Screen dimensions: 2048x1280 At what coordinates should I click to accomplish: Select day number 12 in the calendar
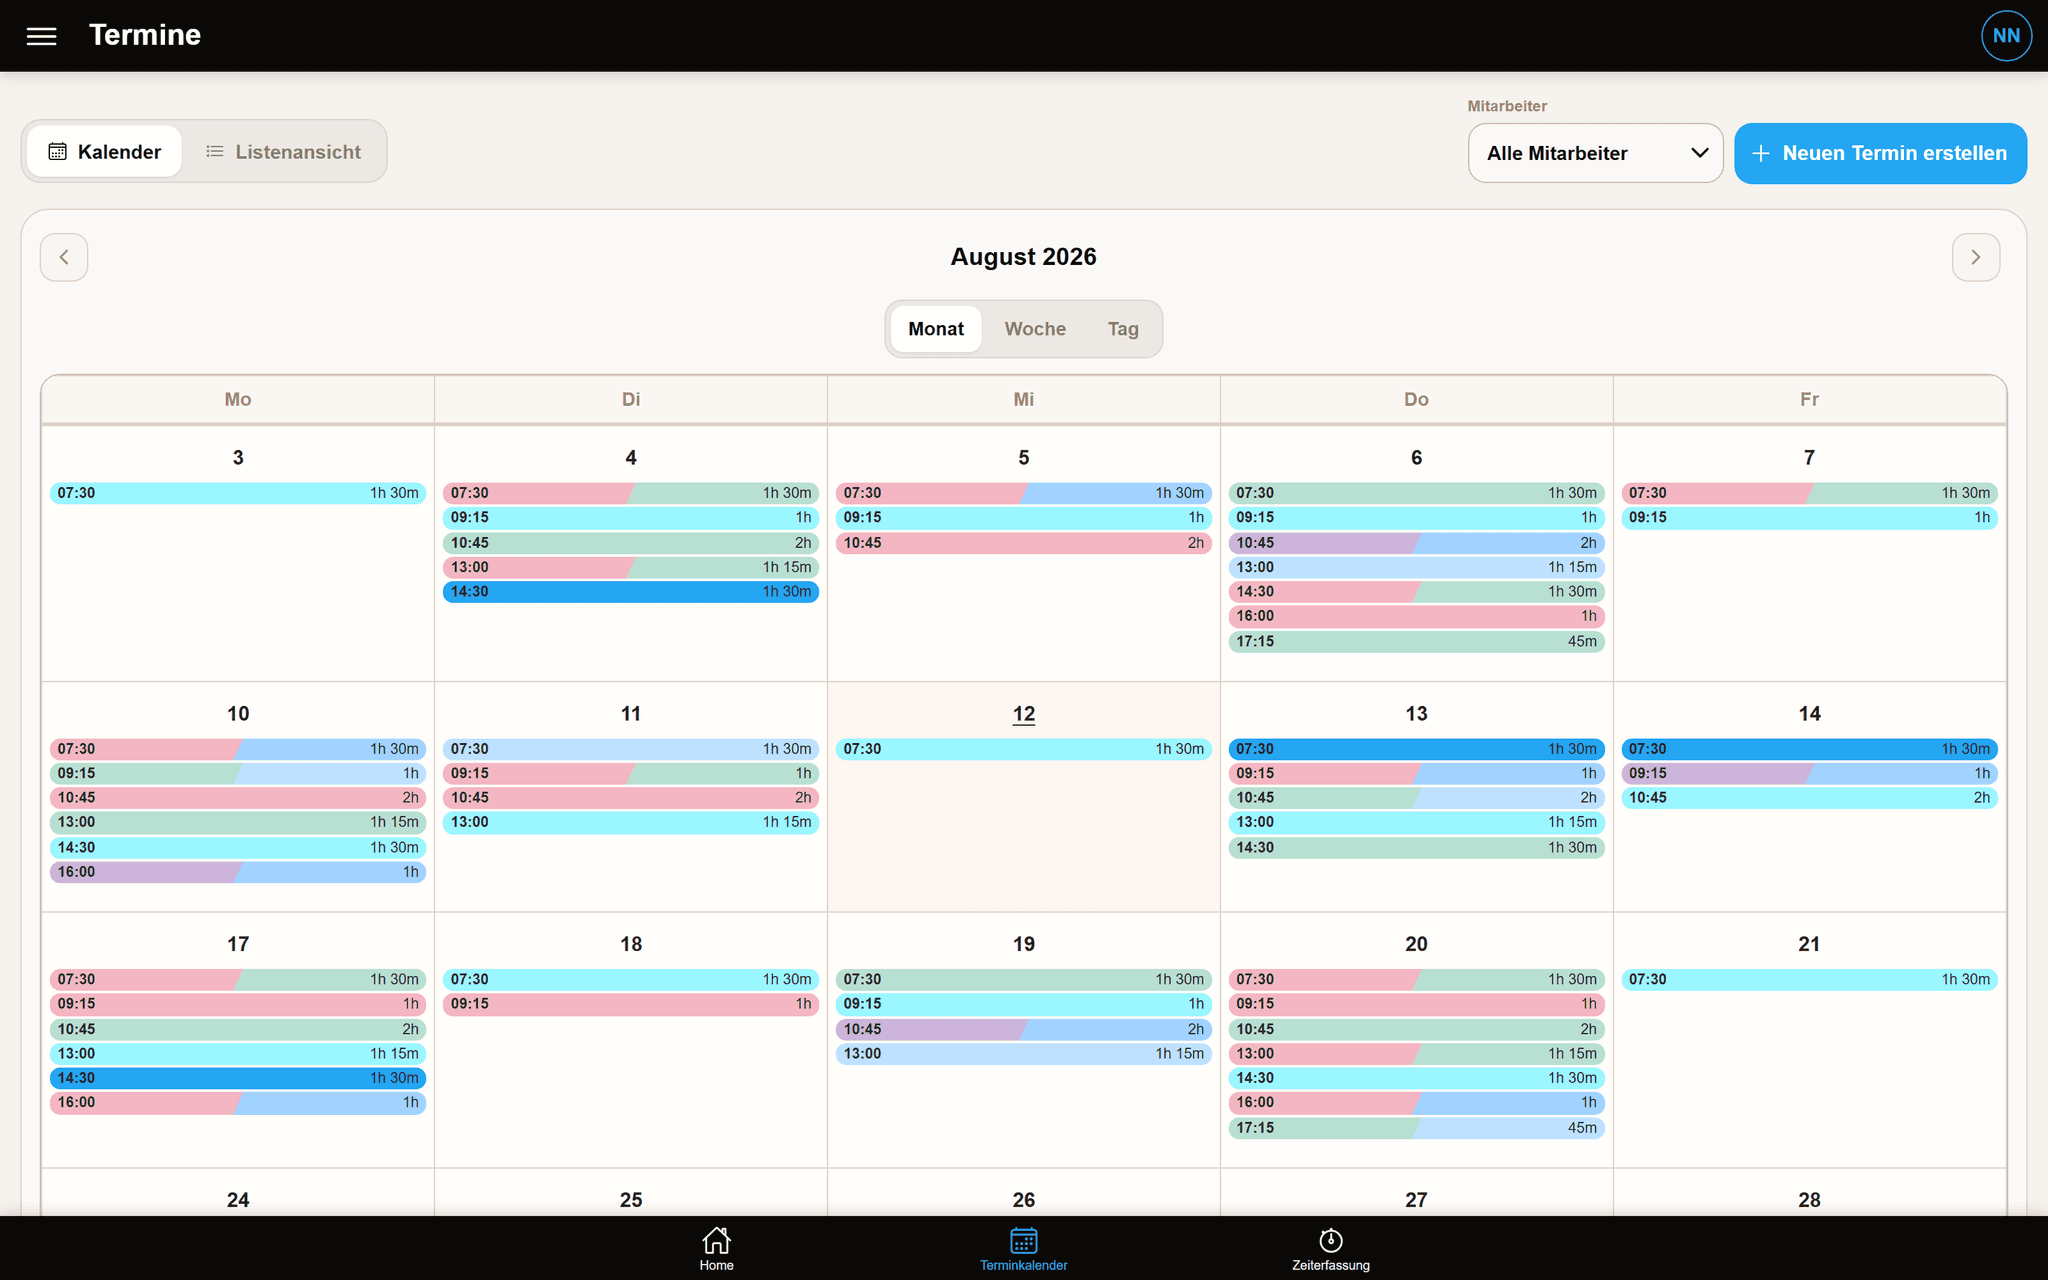(1023, 714)
